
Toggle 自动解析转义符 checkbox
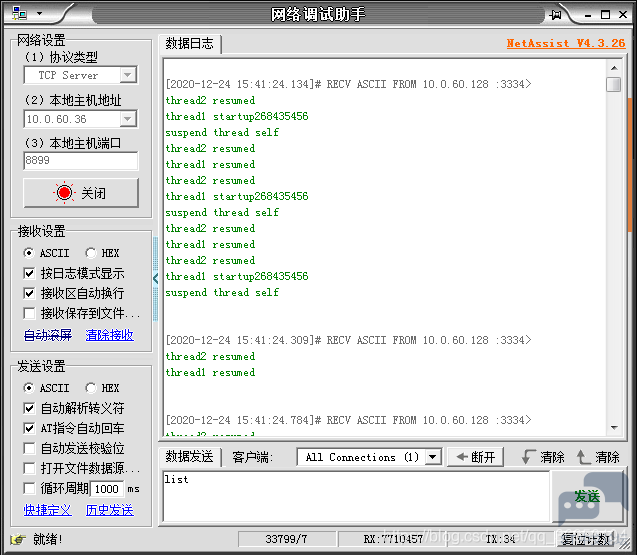29,408
